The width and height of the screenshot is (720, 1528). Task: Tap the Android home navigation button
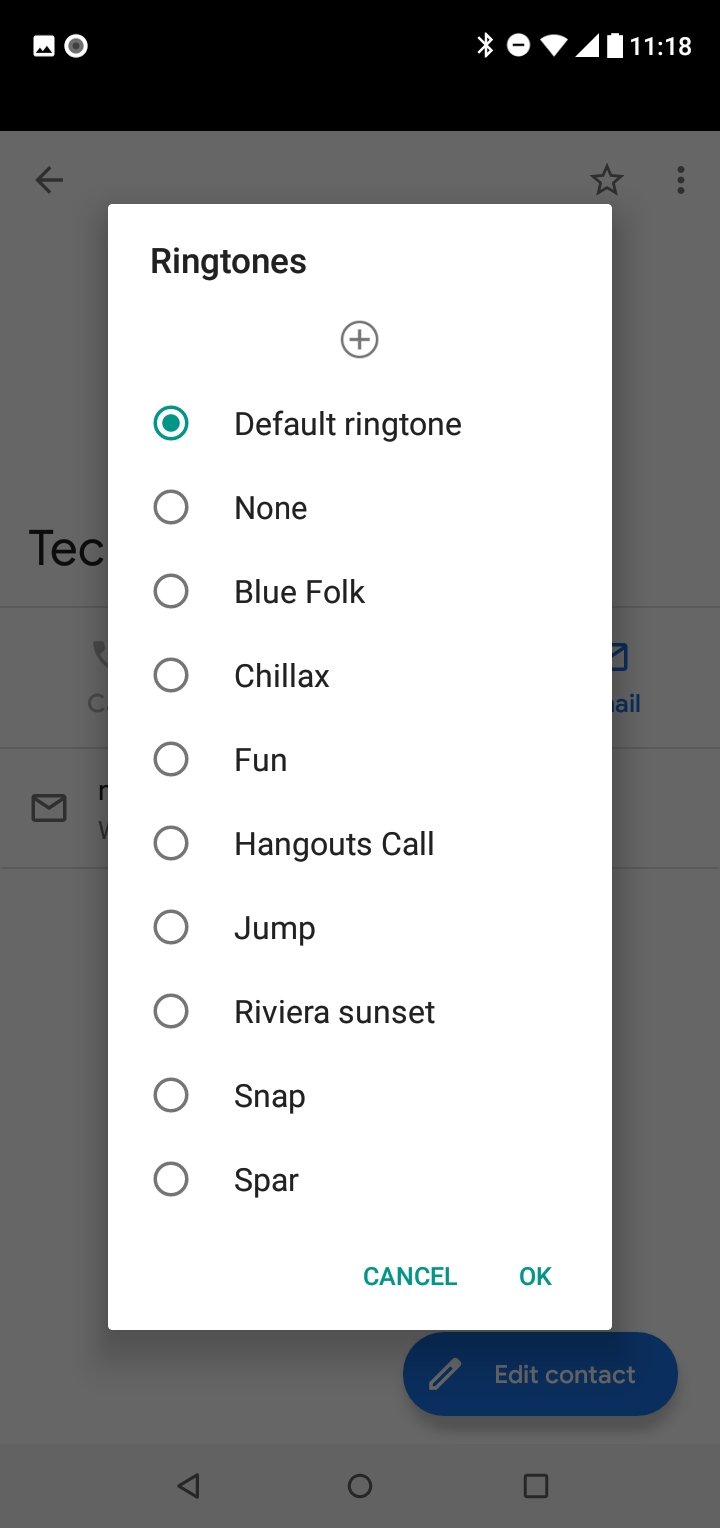coord(360,1486)
